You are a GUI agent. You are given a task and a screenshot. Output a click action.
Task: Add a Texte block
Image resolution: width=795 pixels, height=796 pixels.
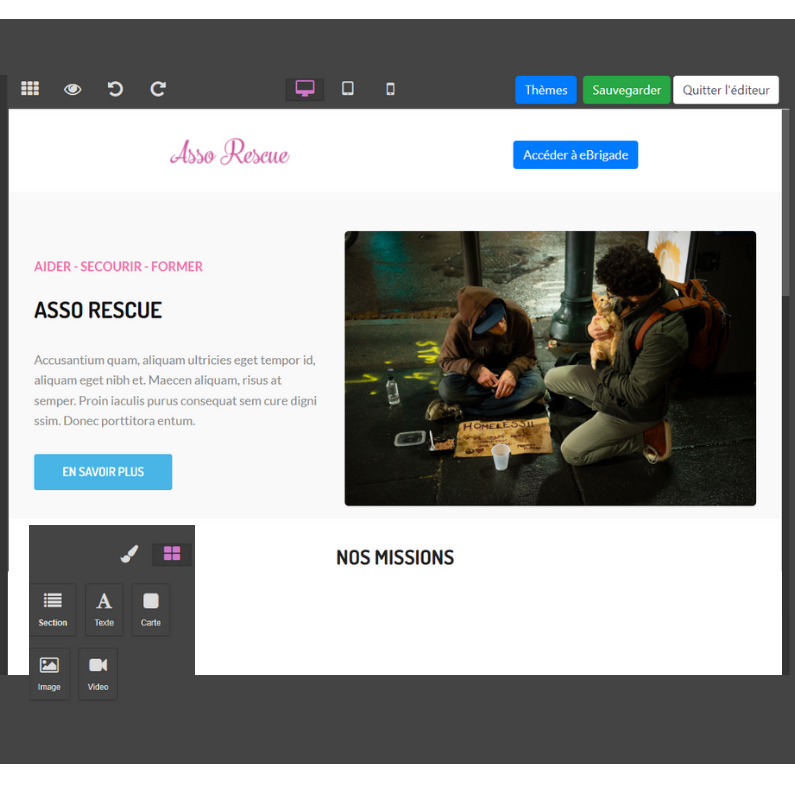tap(104, 609)
